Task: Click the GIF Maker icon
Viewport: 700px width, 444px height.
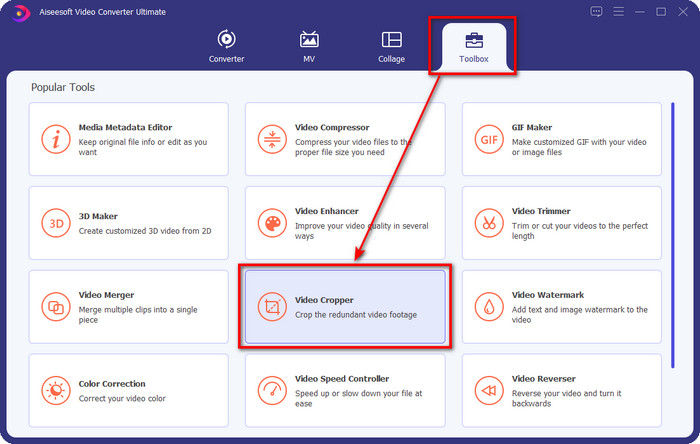Action: pyautogui.click(x=489, y=139)
